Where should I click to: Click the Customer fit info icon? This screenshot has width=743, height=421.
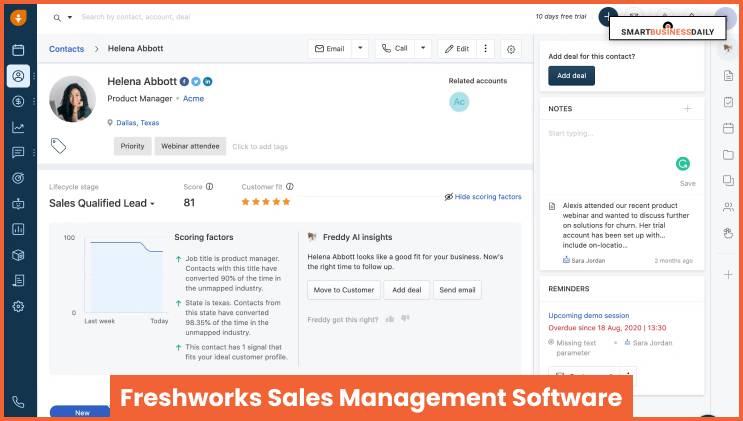[x=290, y=186]
